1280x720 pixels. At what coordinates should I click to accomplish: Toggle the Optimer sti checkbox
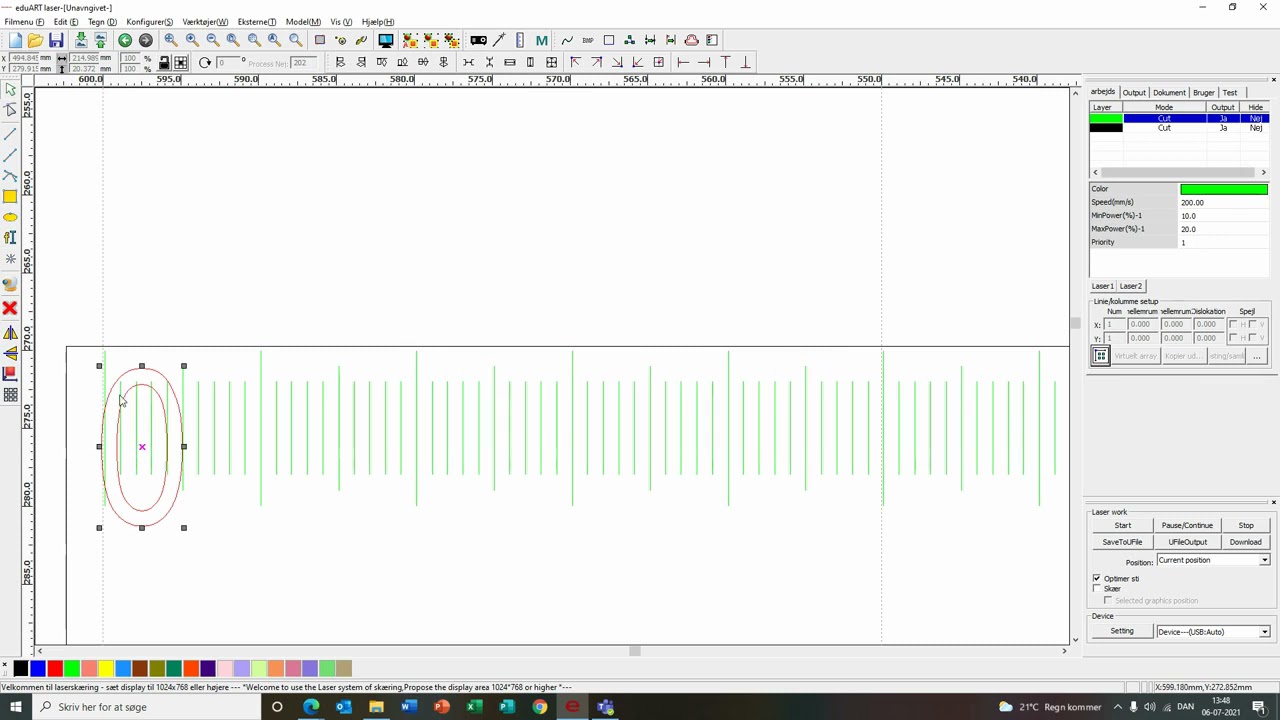point(1097,579)
